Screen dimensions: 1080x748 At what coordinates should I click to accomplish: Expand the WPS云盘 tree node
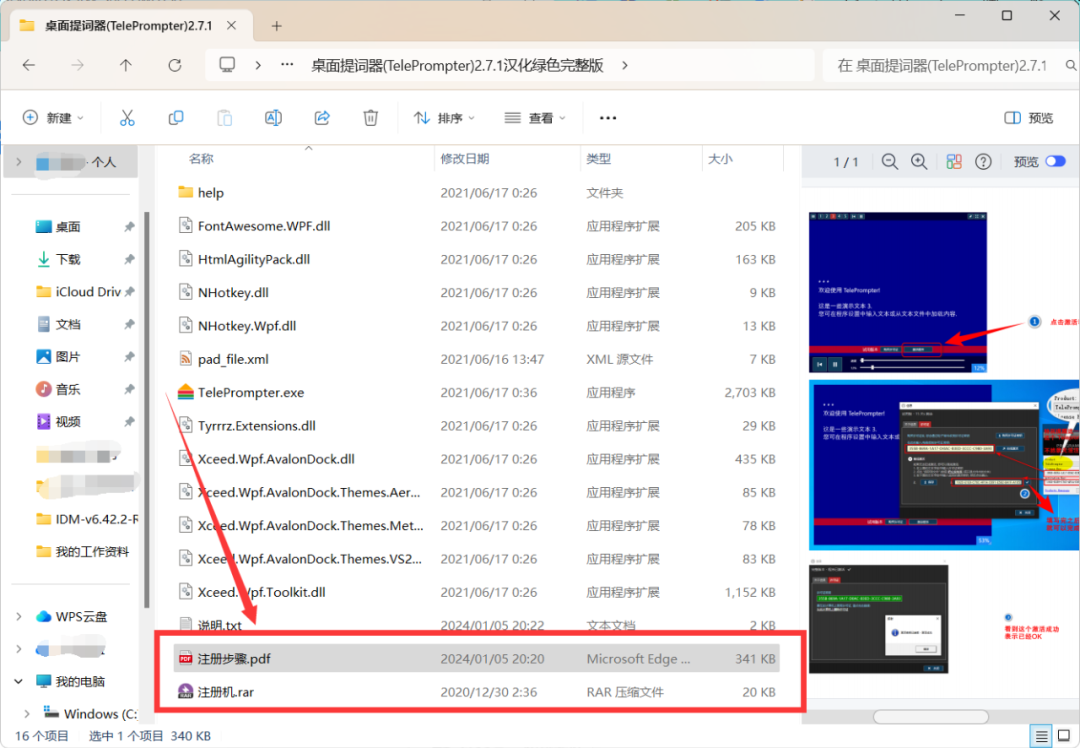coord(19,616)
